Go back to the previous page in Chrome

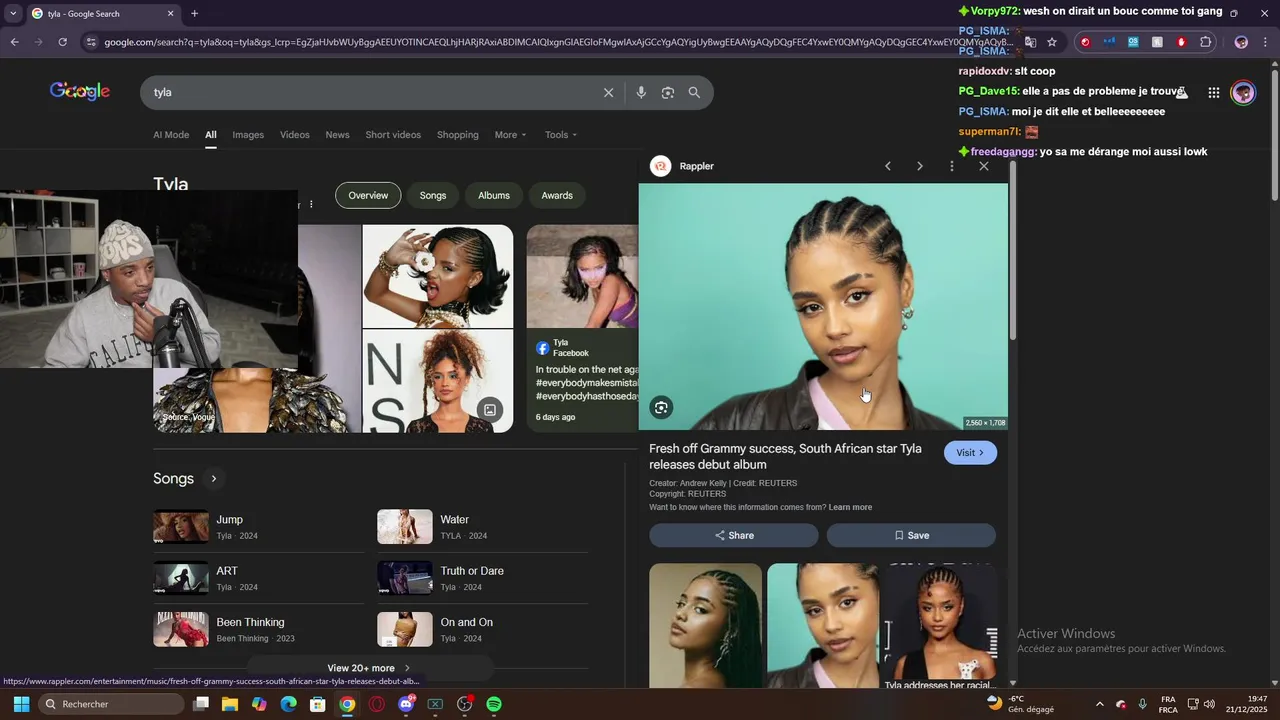coord(14,42)
